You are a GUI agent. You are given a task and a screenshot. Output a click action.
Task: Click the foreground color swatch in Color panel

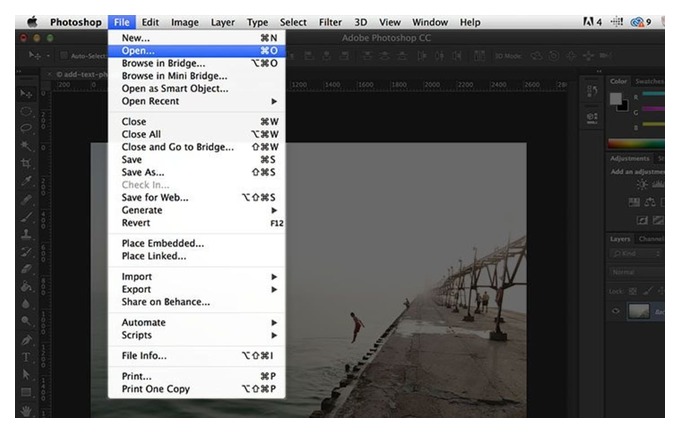(x=615, y=98)
